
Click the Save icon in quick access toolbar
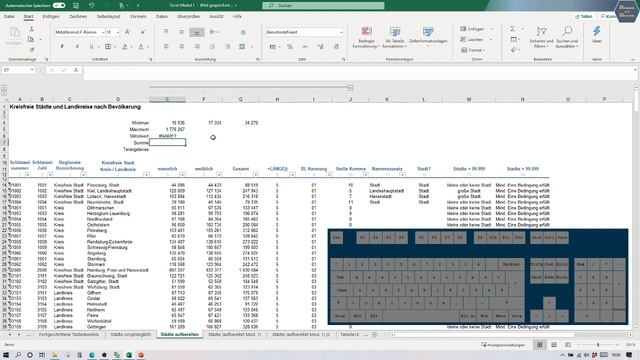76,6
